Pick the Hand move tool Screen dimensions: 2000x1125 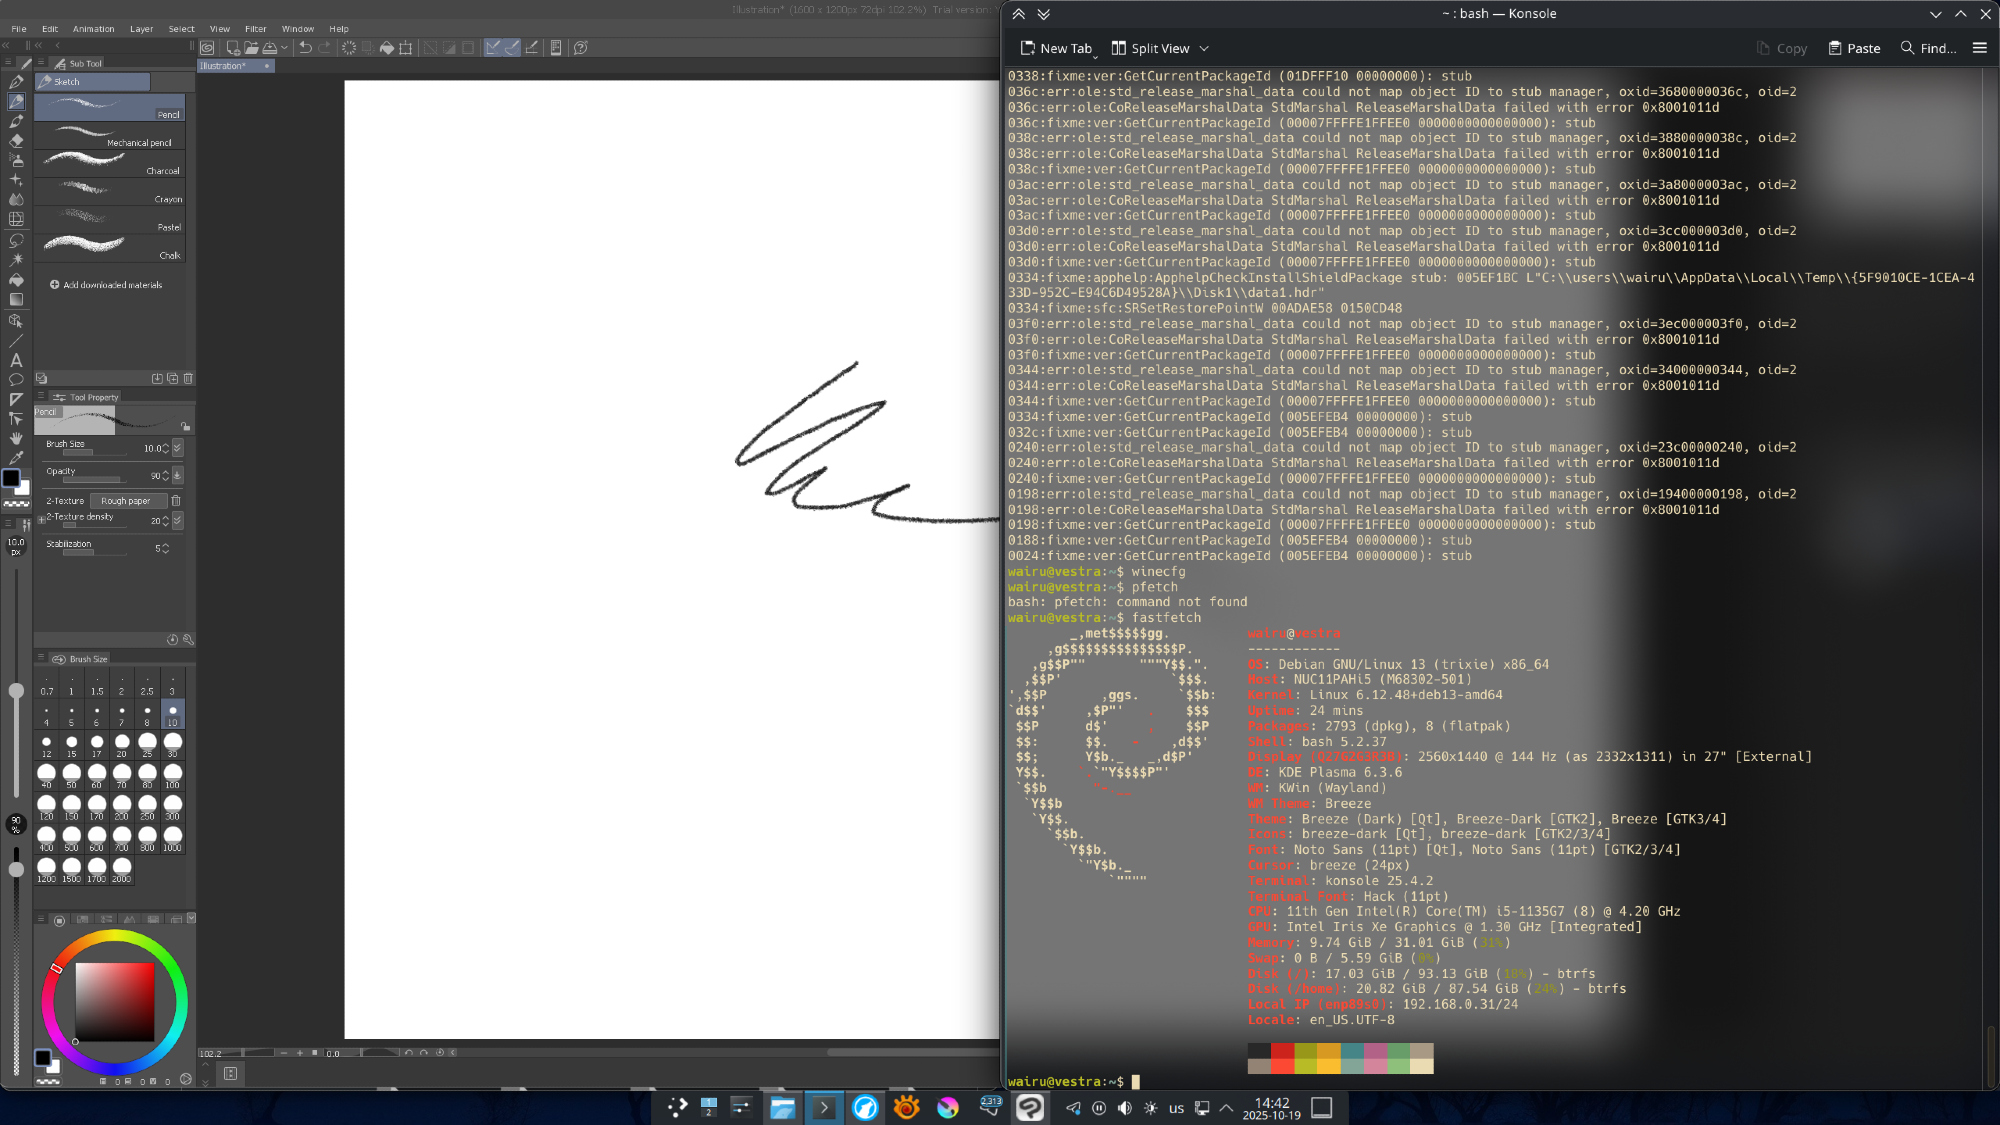(16, 438)
